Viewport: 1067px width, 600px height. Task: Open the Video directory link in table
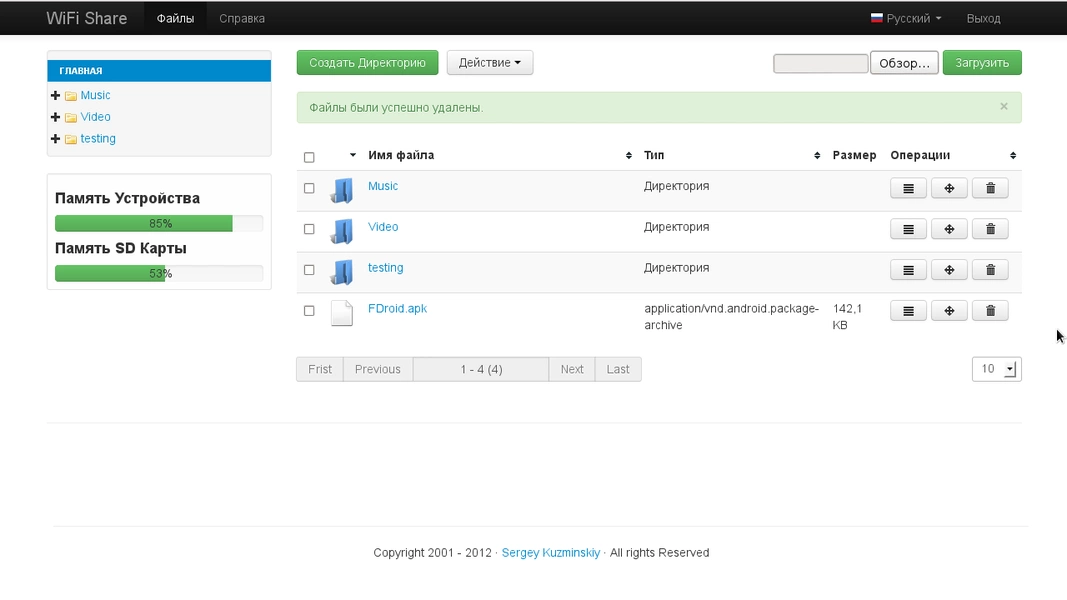point(383,227)
